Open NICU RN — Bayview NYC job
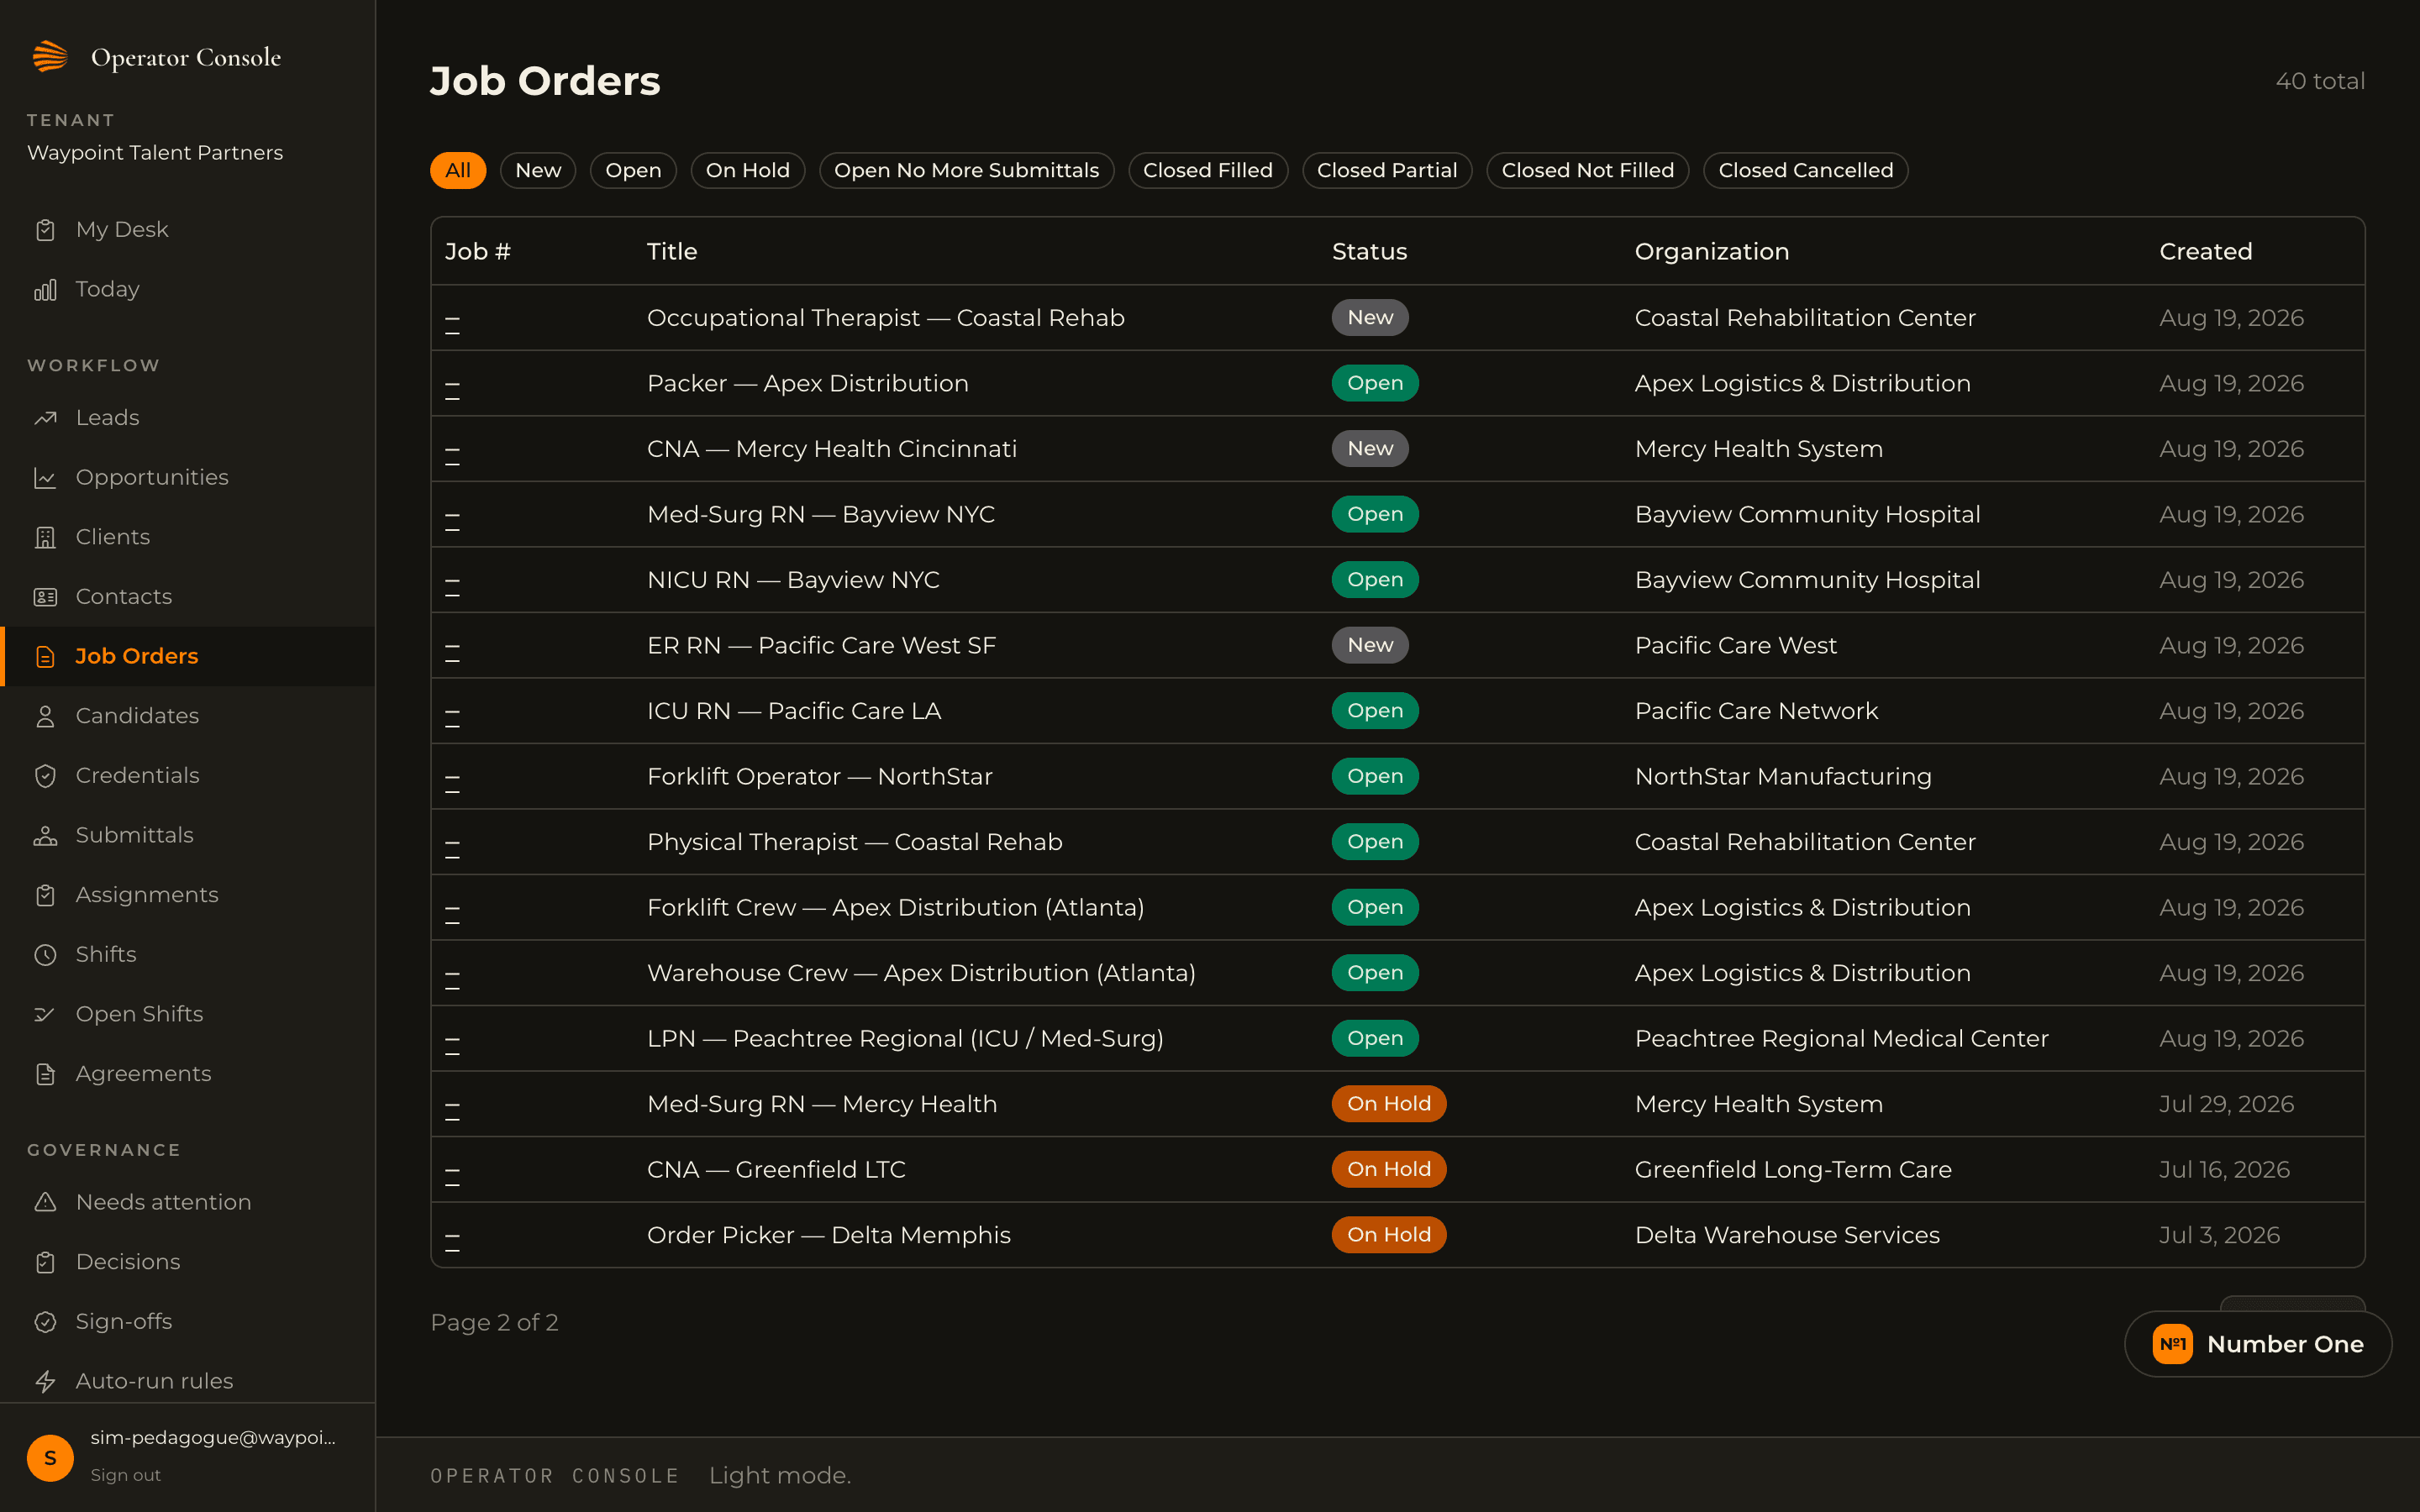 click(x=1397, y=580)
